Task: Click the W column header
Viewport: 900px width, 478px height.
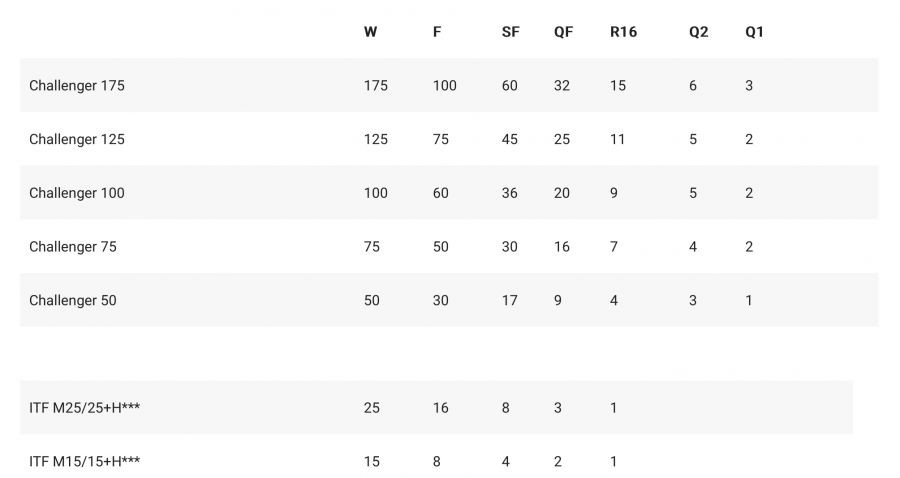Action: tap(370, 32)
